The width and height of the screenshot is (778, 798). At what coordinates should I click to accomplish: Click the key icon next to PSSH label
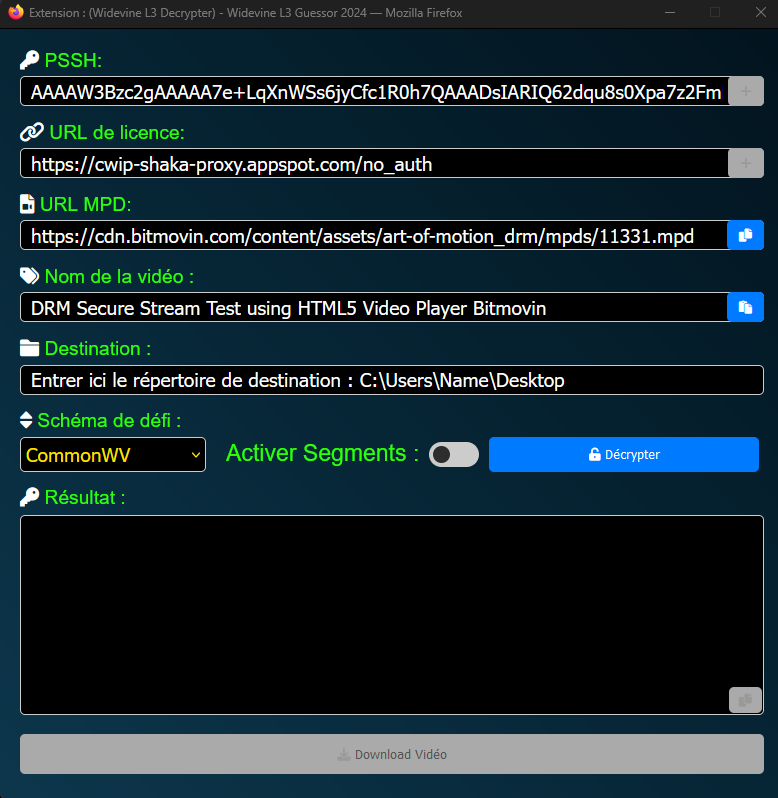point(30,60)
